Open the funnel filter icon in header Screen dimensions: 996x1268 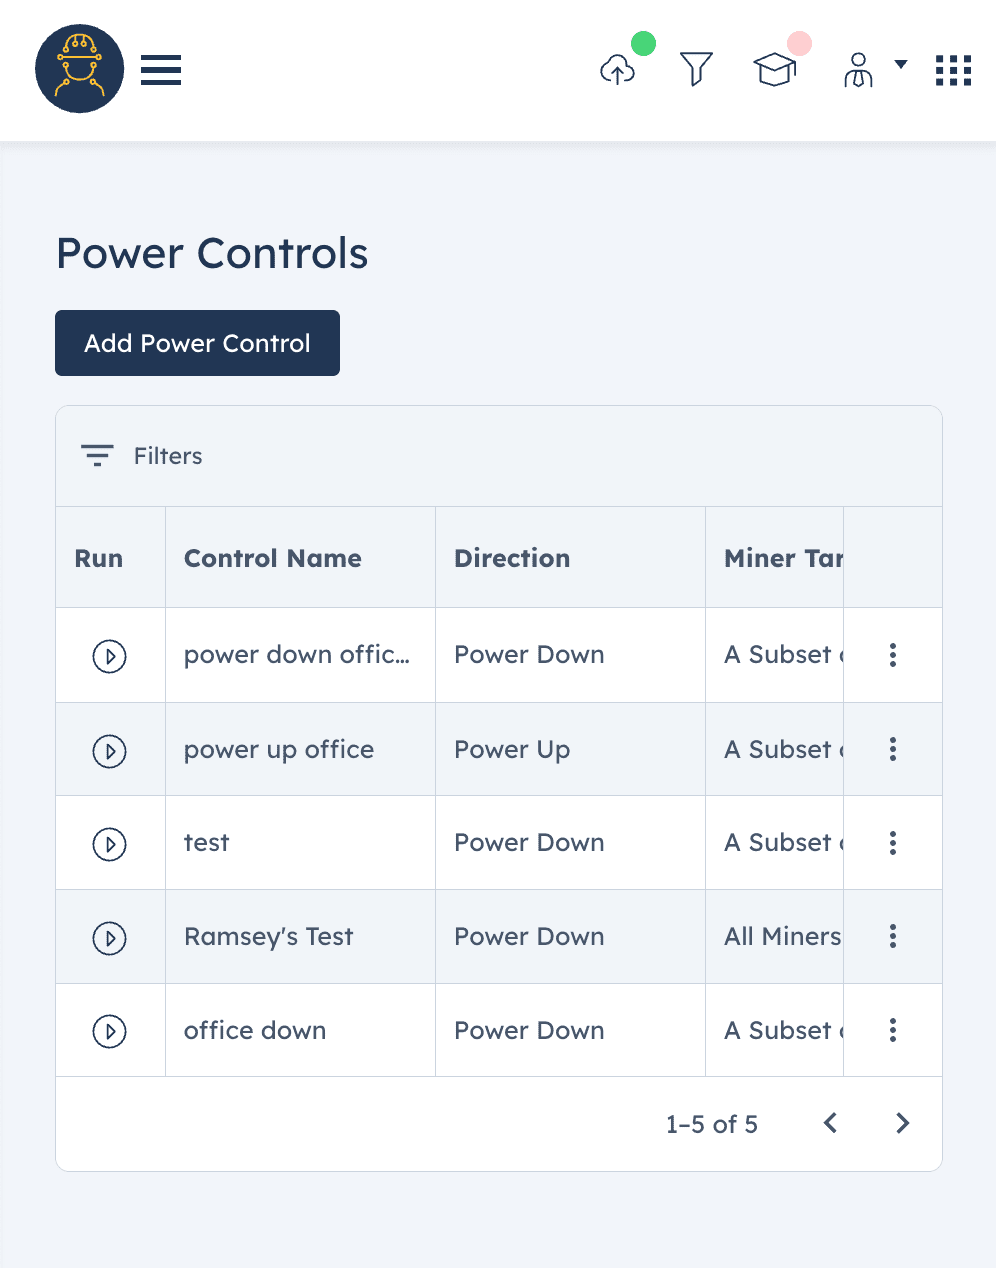696,69
